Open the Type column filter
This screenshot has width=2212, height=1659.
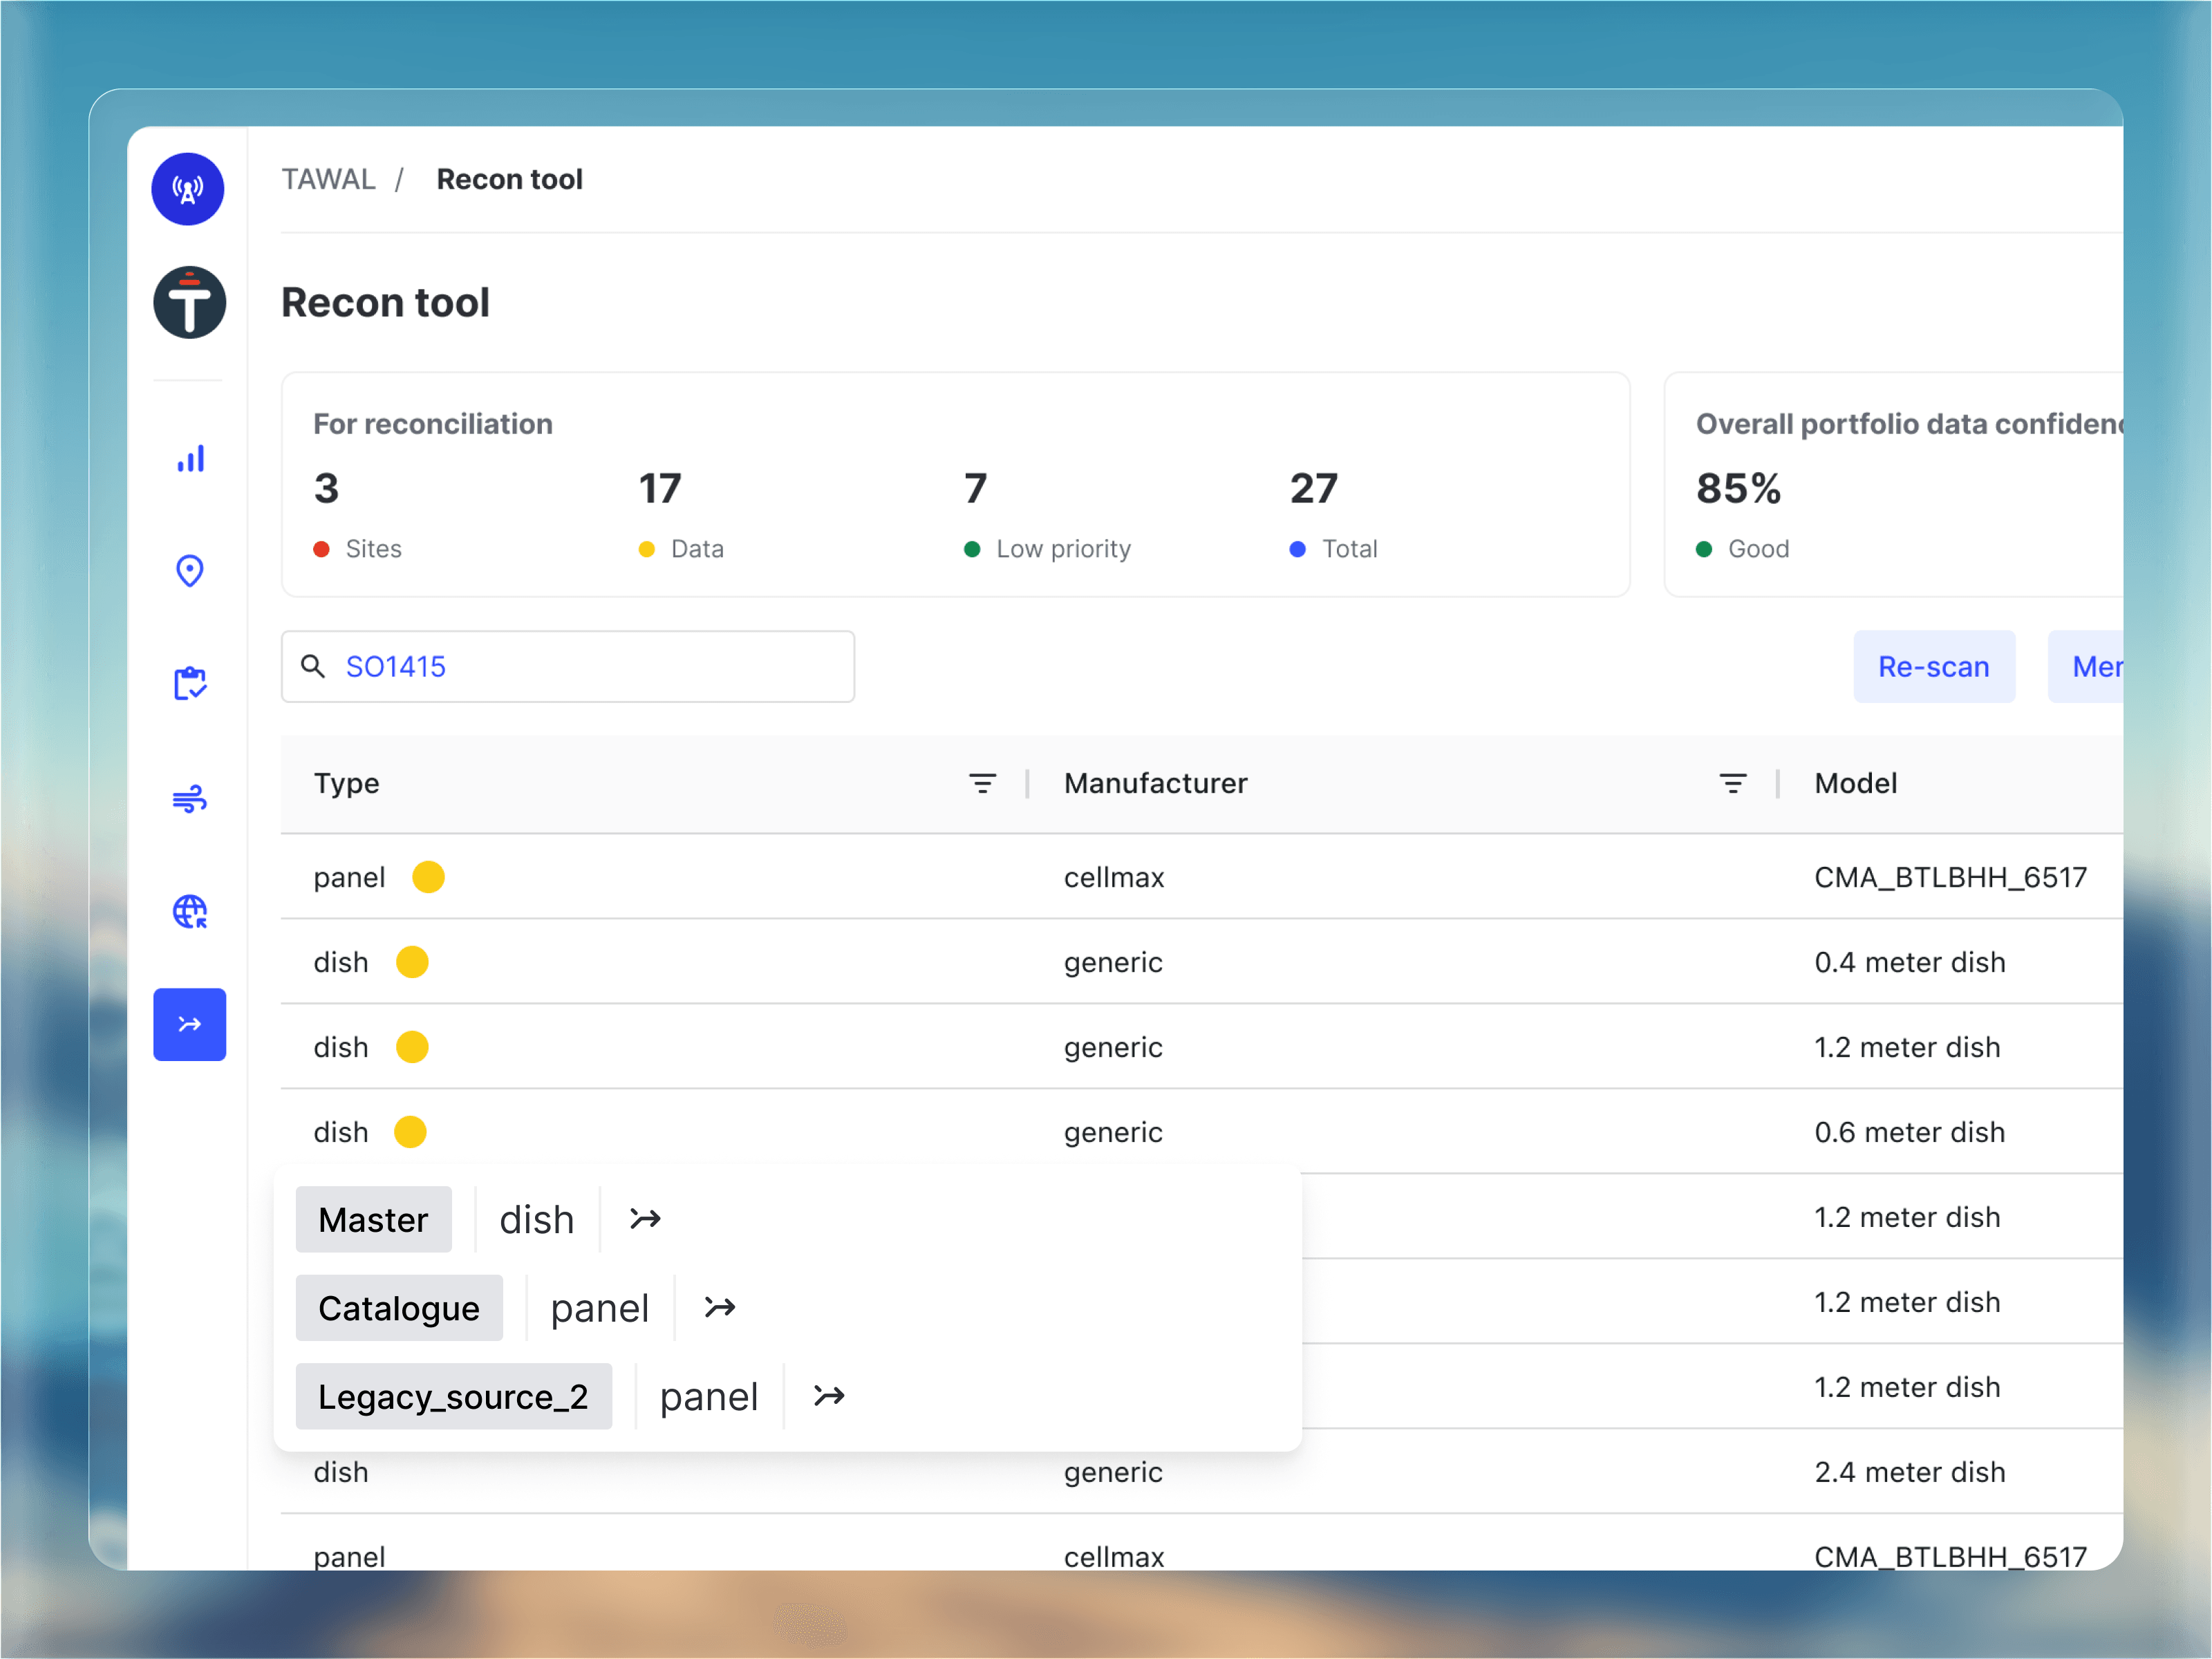click(982, 783)
